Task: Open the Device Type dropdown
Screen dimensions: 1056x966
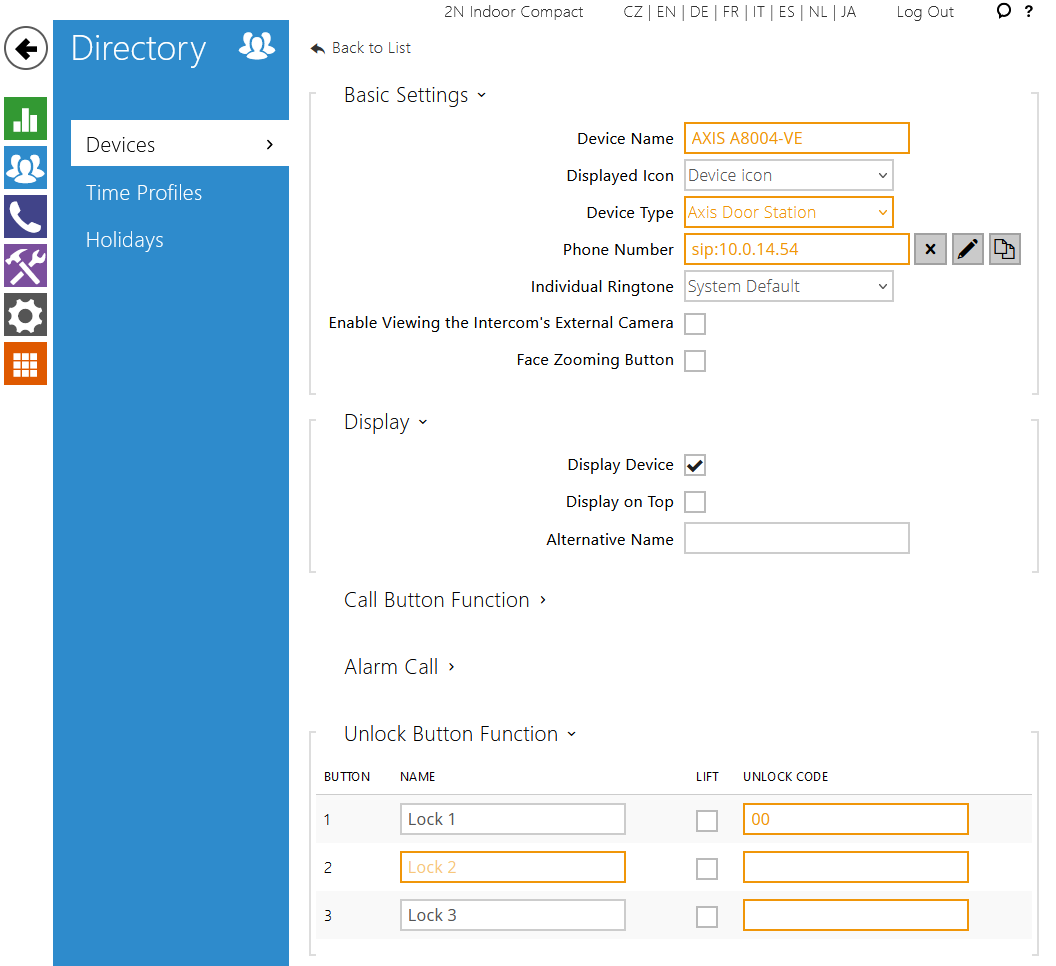Action: click(789, 212)
